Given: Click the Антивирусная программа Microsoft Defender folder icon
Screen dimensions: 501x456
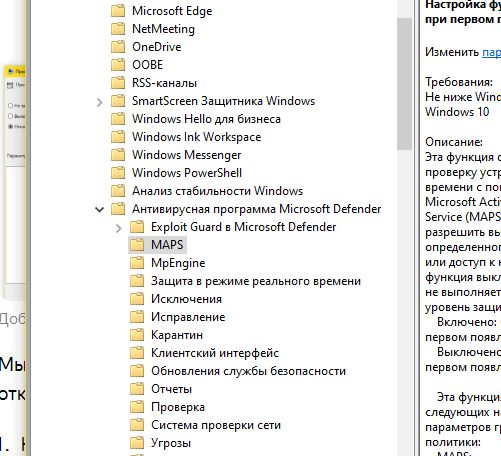Looking at the screenshot, I should (118, 209).
